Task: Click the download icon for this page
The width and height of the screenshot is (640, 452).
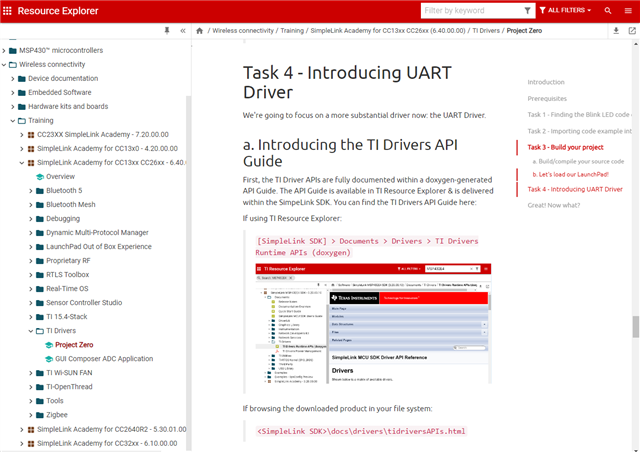Action: [616, 31]
